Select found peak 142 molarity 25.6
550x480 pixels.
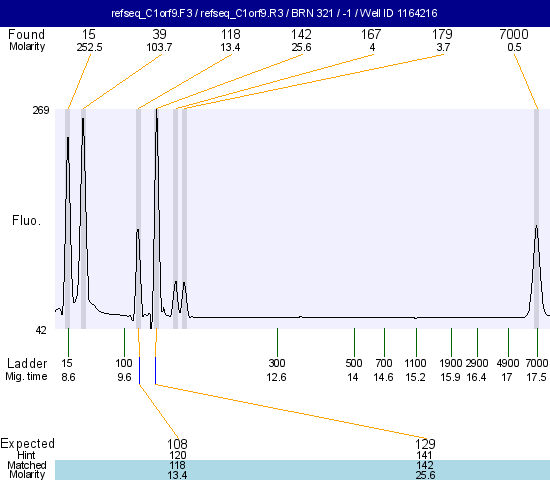[x=301, y=40]
